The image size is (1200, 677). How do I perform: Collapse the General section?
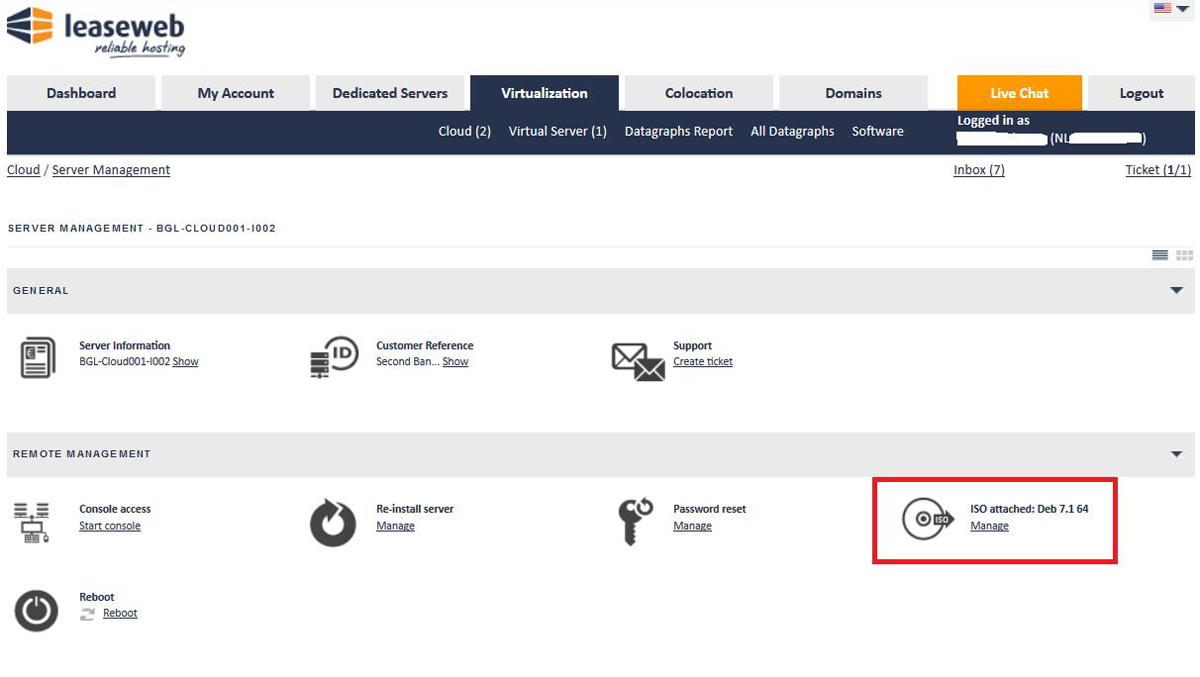(x=1176, y=291)
